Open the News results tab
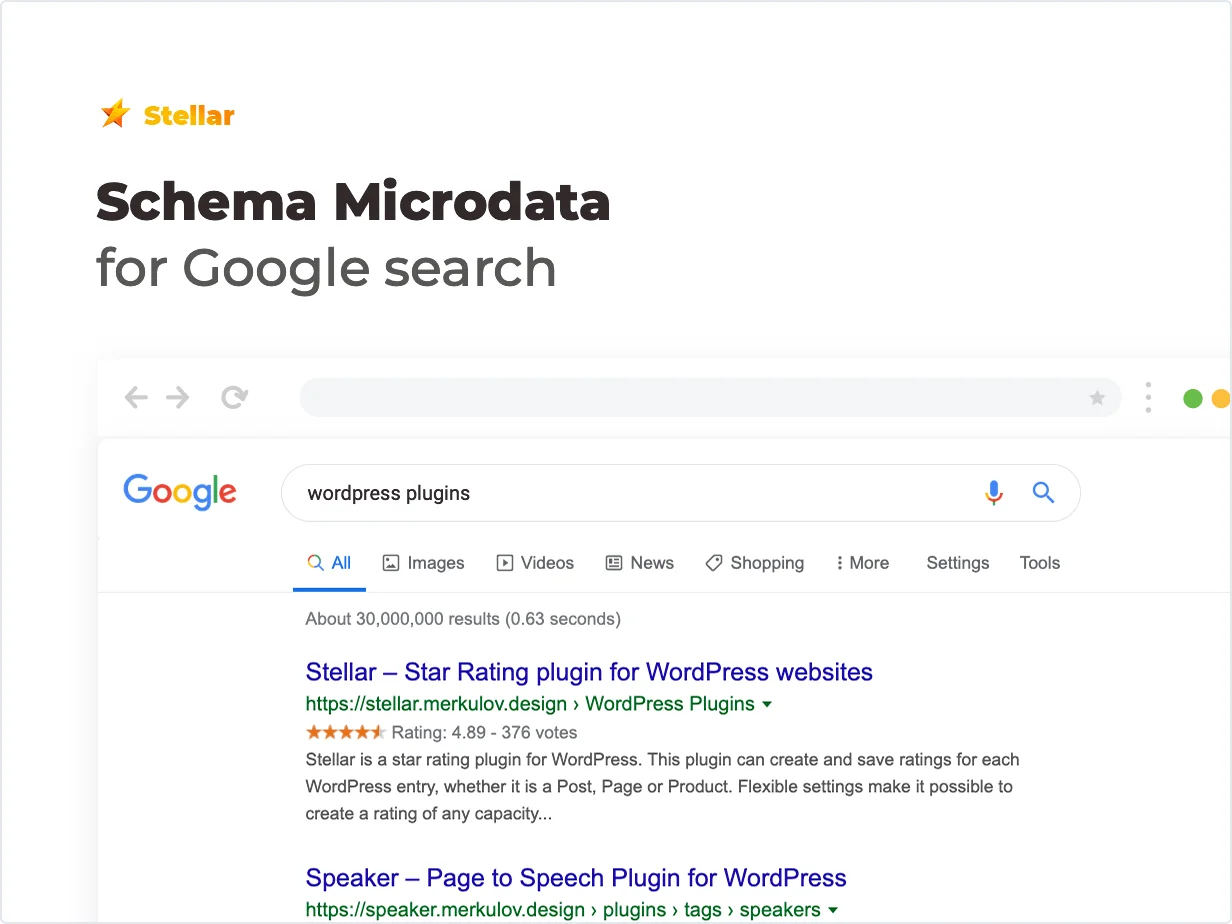 640,563
